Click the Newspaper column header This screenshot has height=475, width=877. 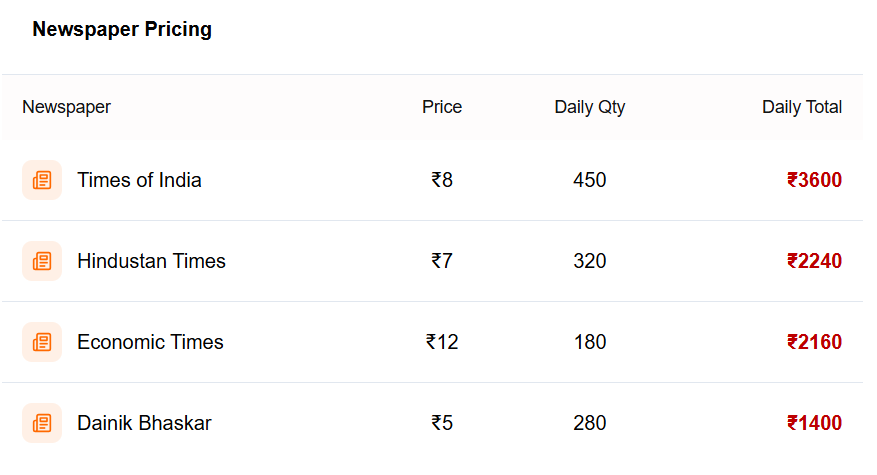coord(66,107)
